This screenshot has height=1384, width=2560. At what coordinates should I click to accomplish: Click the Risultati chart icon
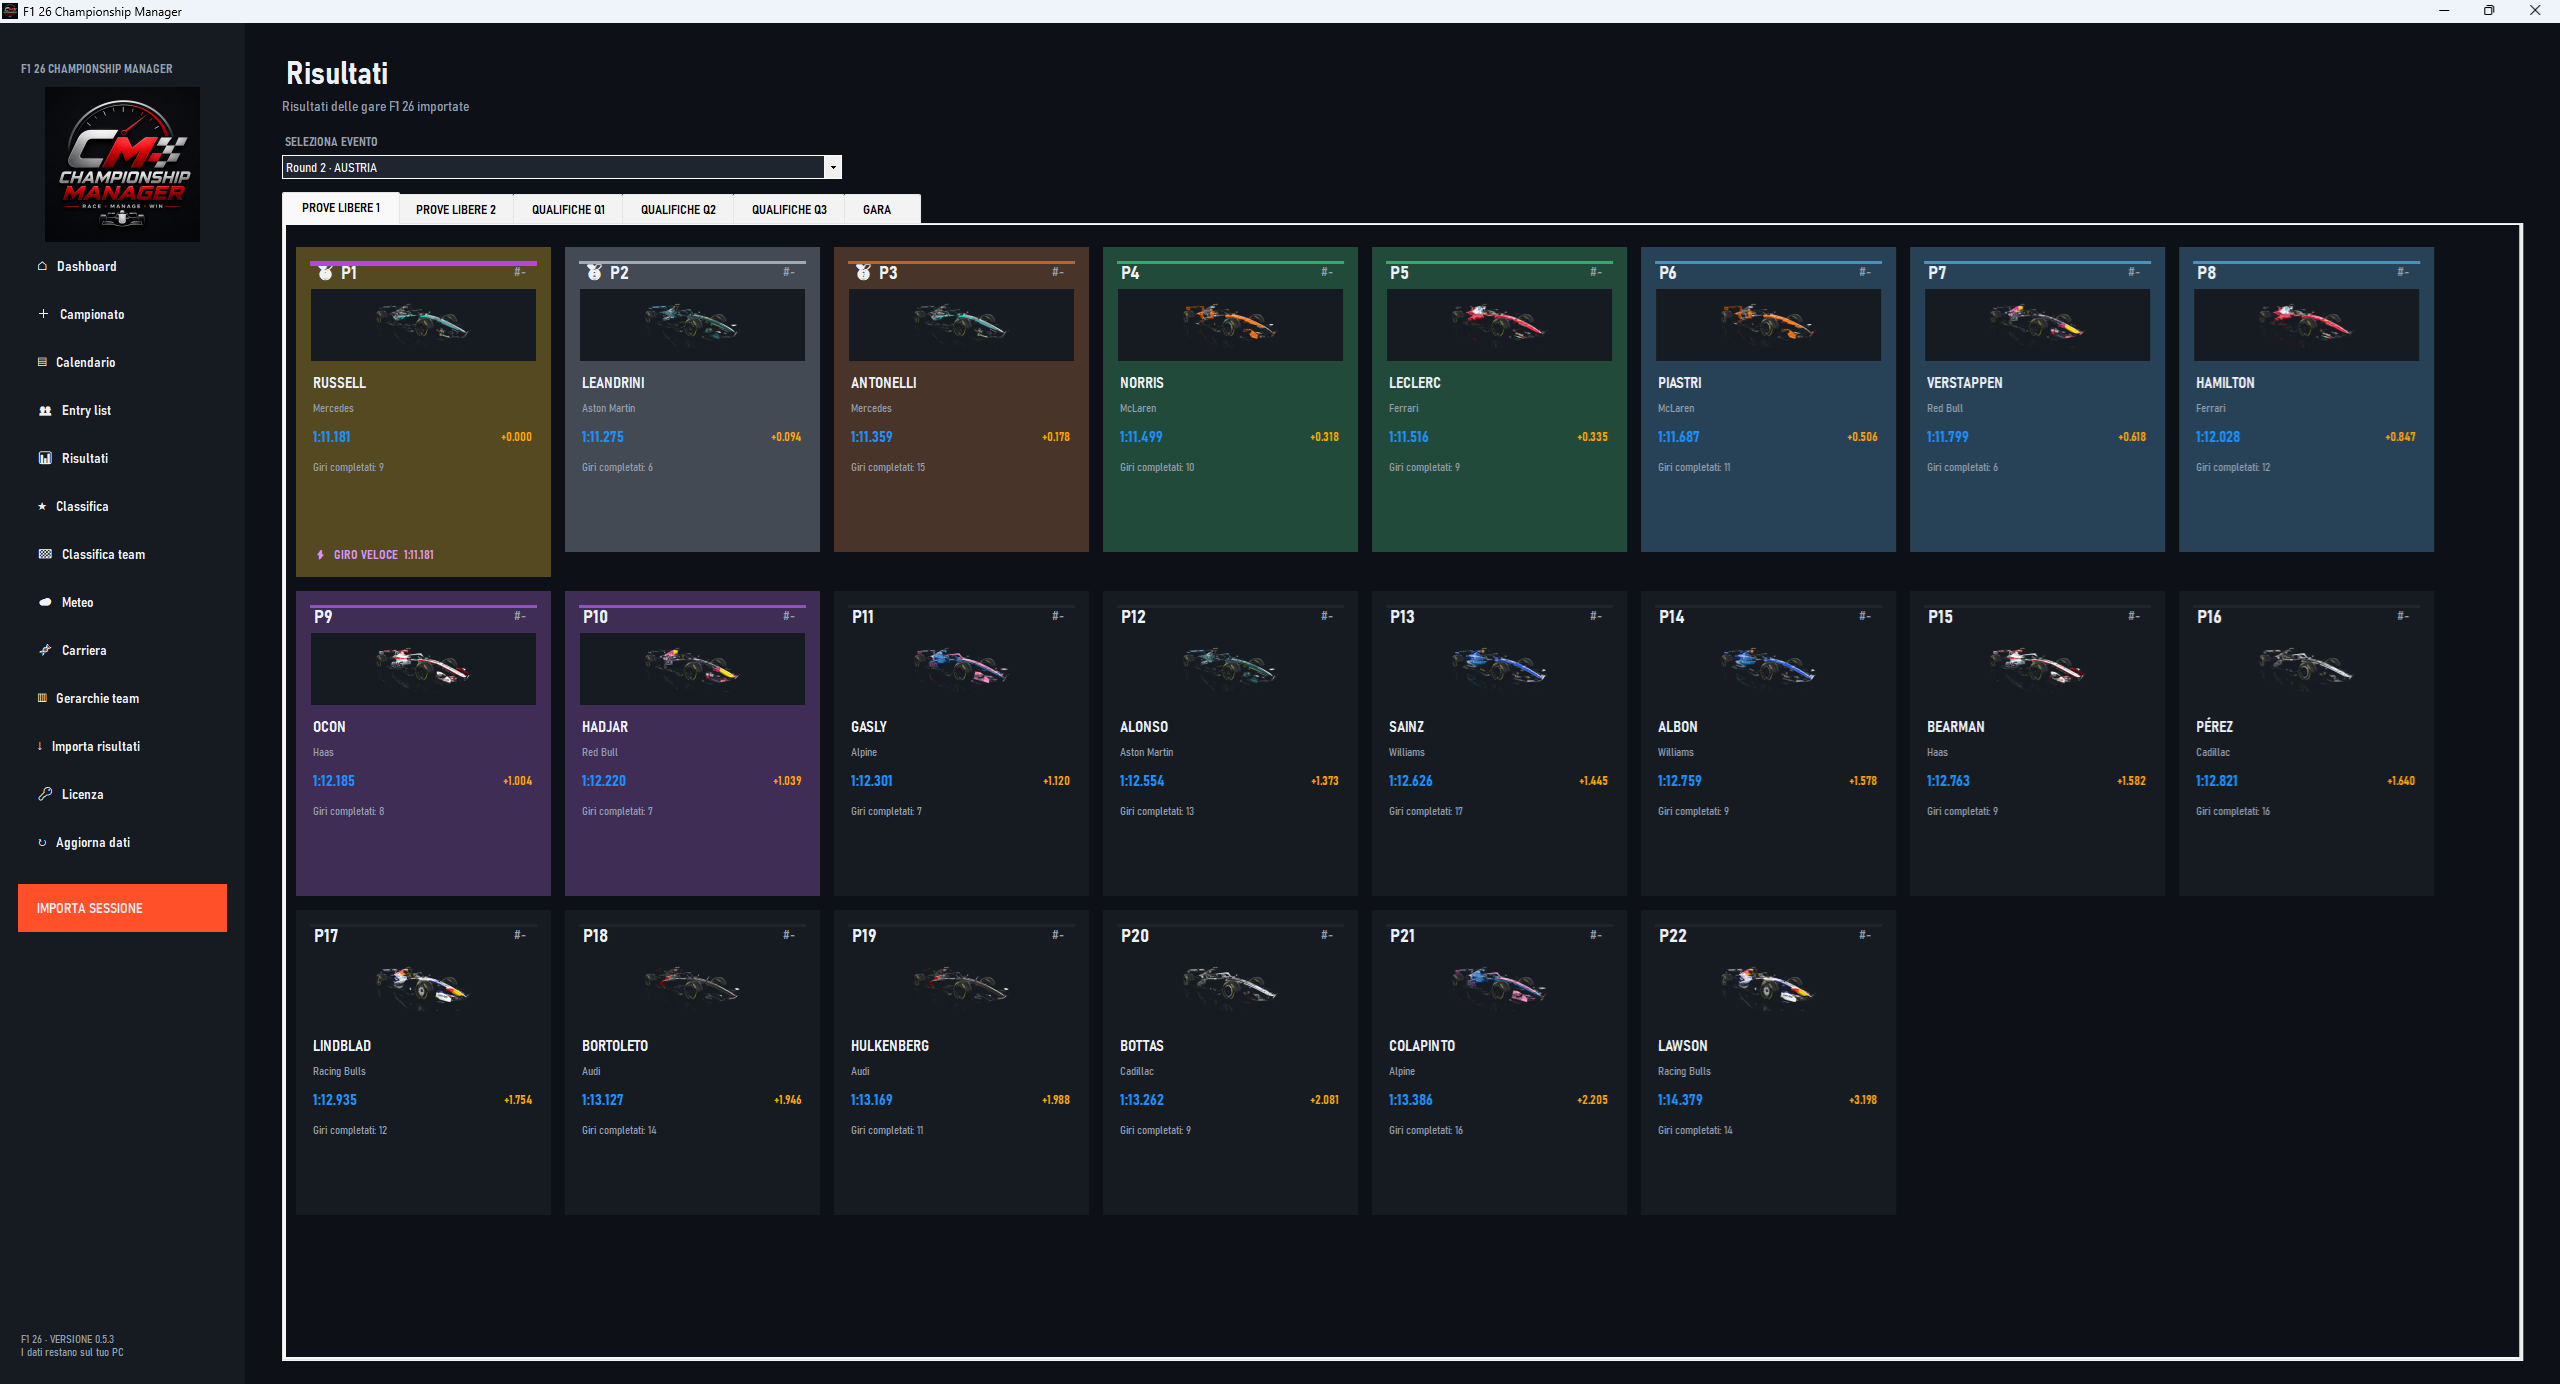pyautogui.click(x=45, y=458)
